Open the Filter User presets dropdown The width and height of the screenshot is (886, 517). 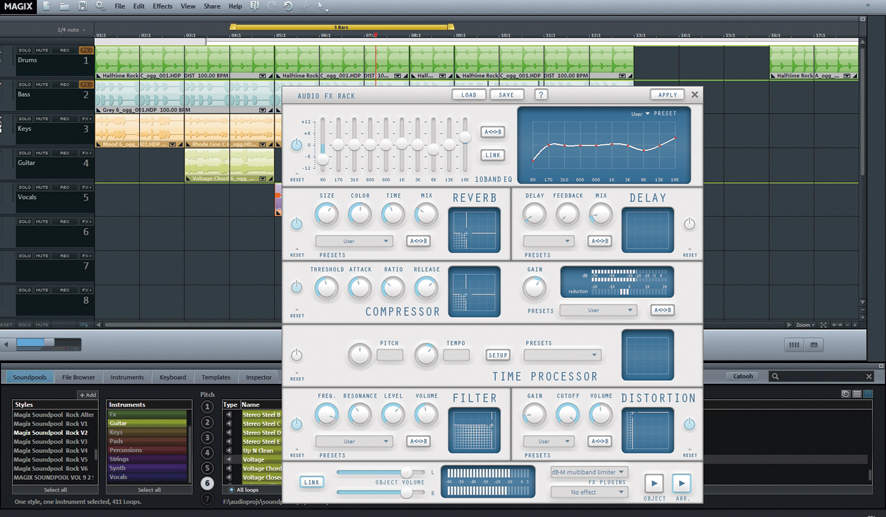pyautogui.click(x=354, y=441)
